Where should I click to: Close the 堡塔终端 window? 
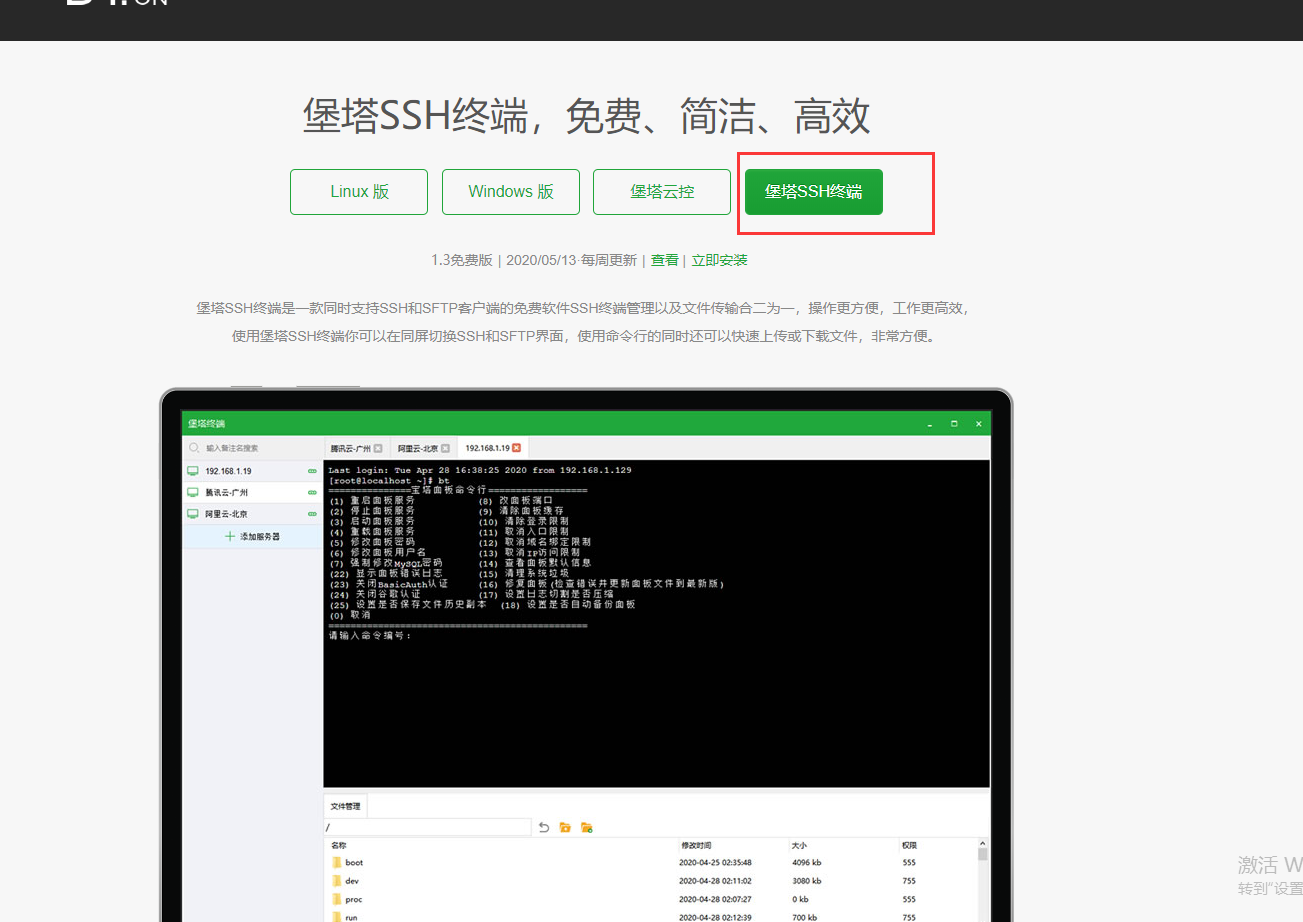[x=978, y=423]
